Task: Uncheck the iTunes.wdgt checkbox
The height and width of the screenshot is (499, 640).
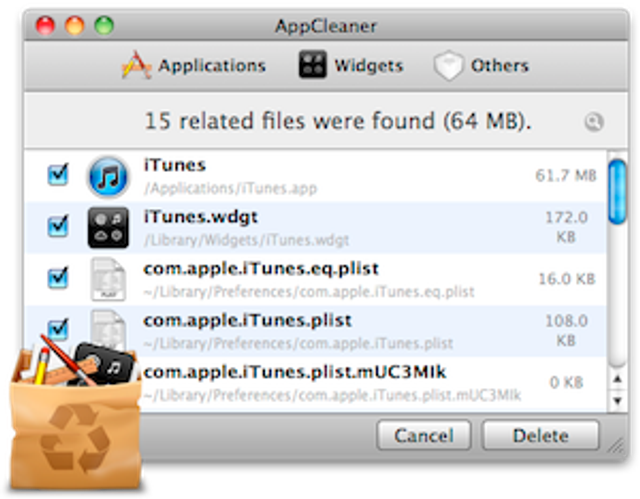Action: (58, 226)
